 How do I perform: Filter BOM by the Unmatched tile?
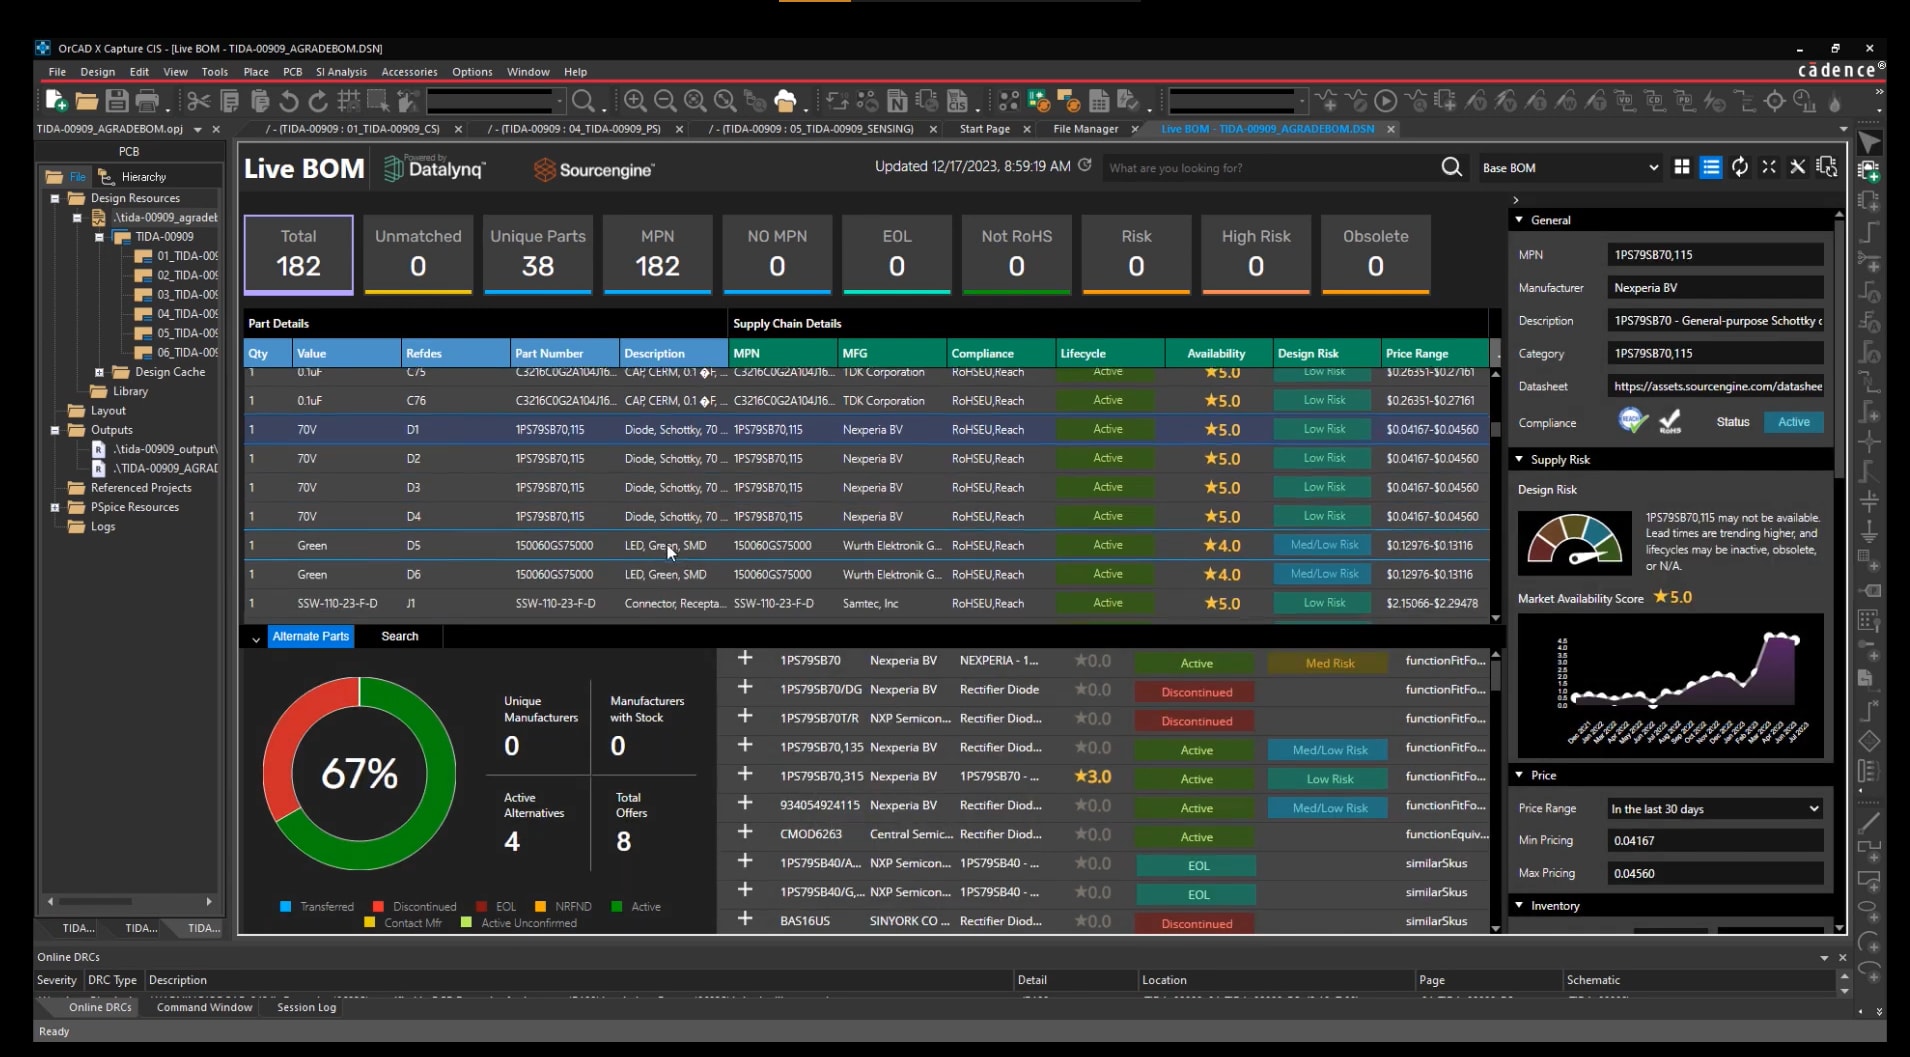[x=418, y=254]
